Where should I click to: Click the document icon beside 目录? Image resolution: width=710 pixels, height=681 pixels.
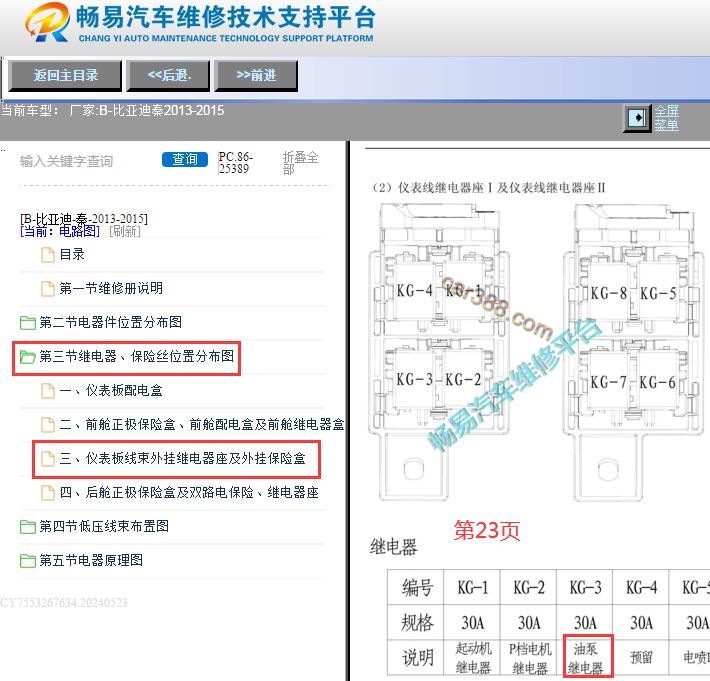(48, 255)
